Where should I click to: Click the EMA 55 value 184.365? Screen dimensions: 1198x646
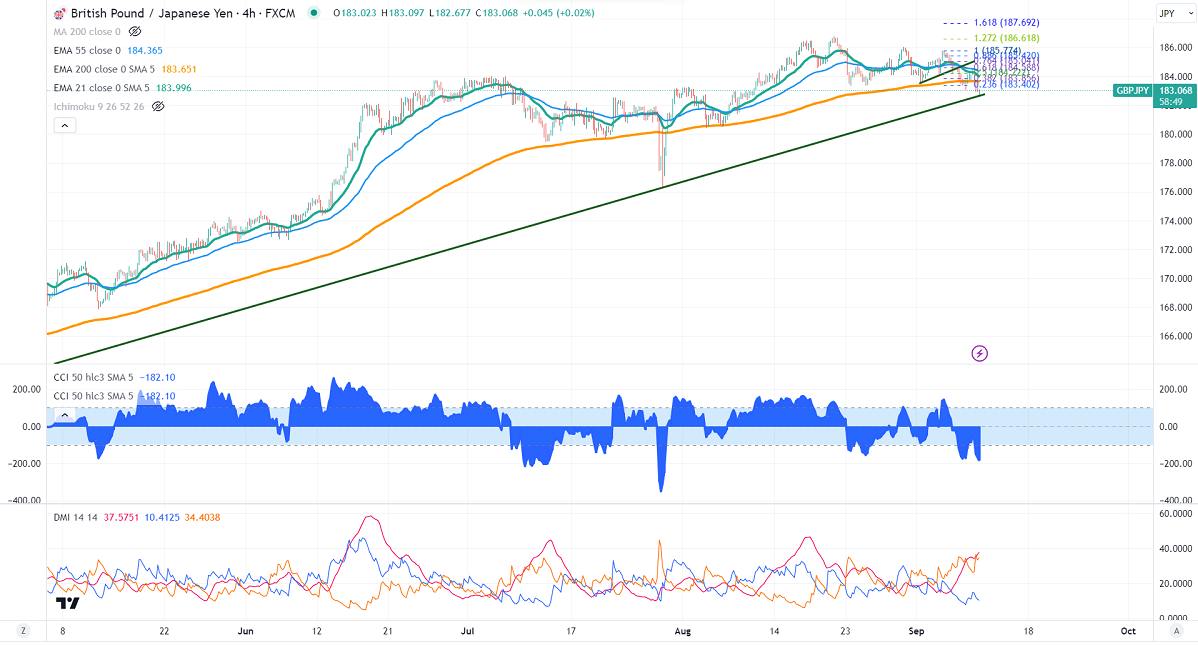(145, 50)
